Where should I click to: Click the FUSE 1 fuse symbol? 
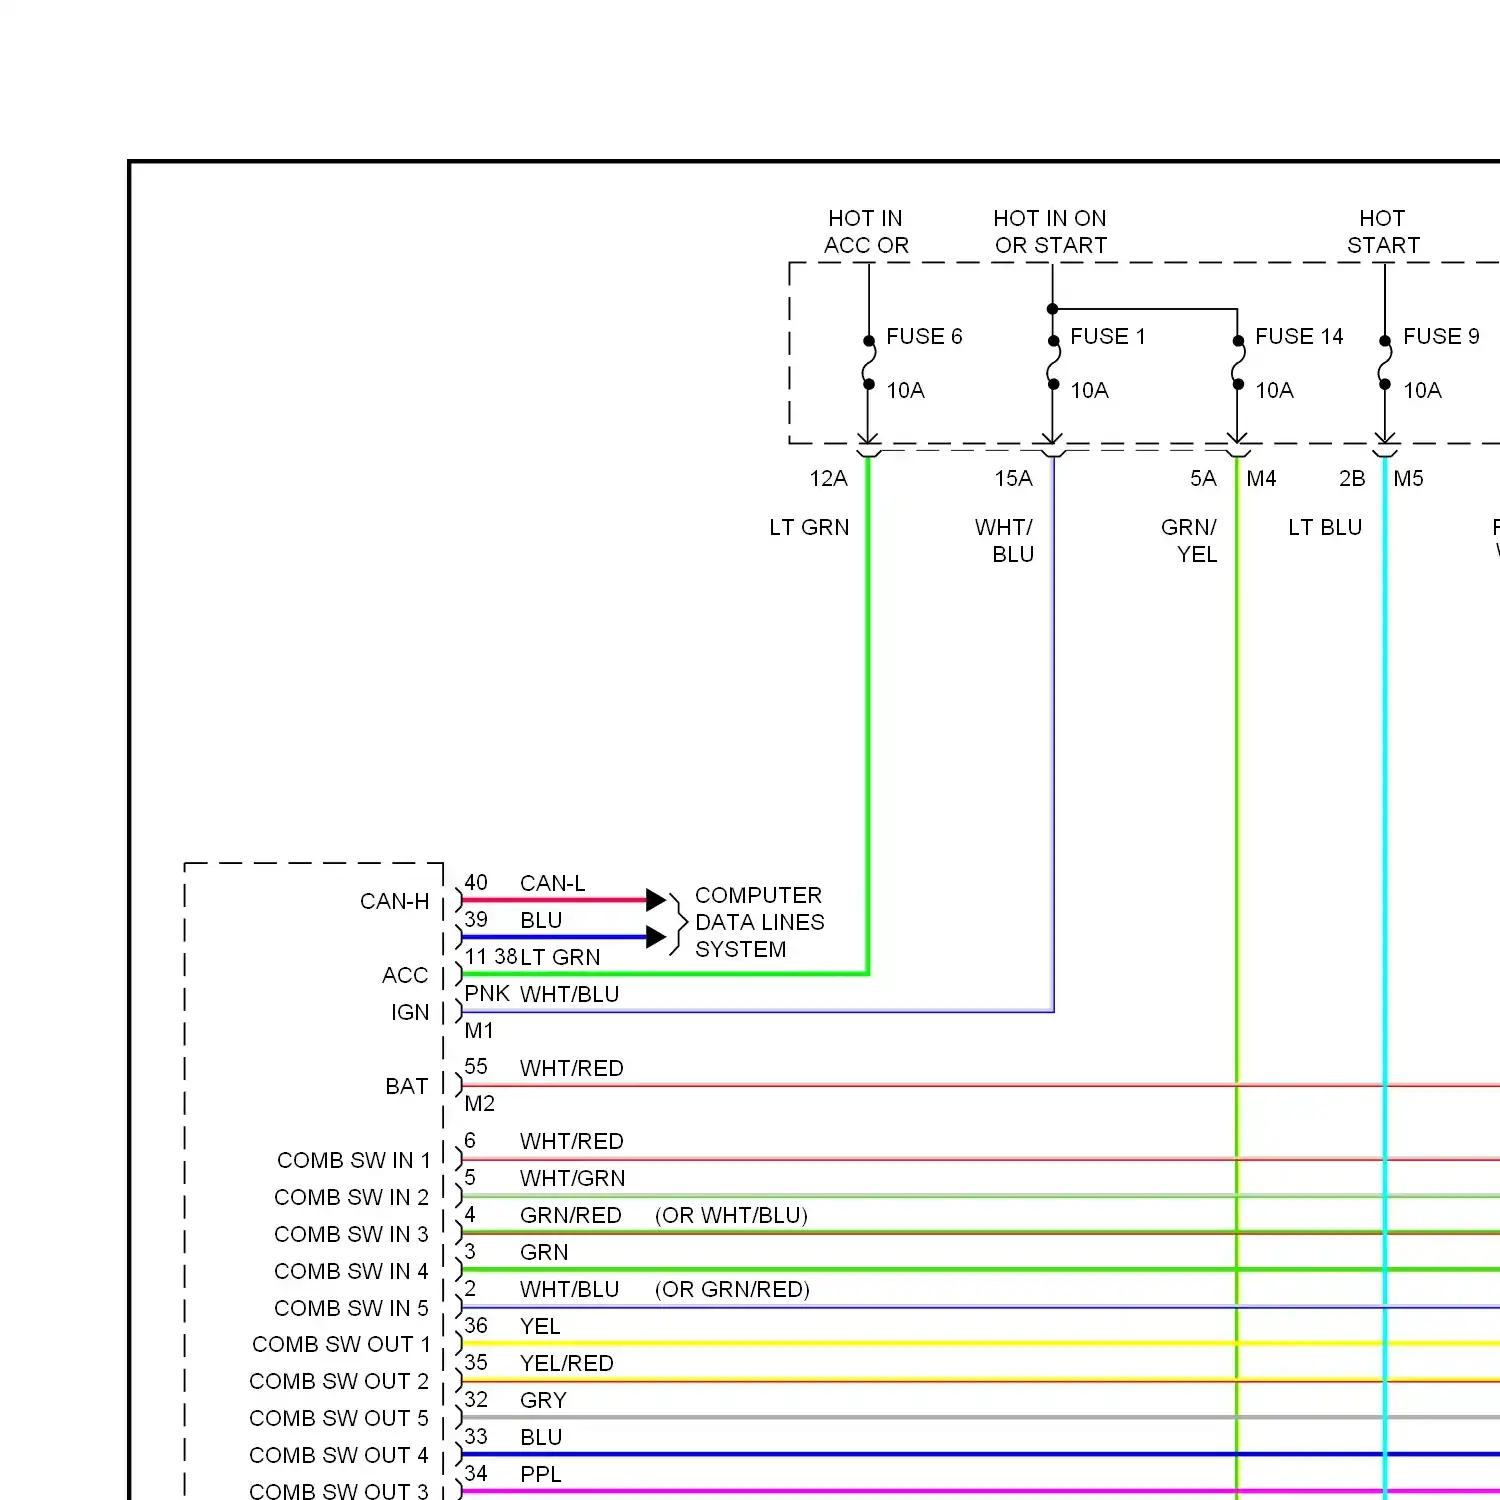tap(1053, 362)
